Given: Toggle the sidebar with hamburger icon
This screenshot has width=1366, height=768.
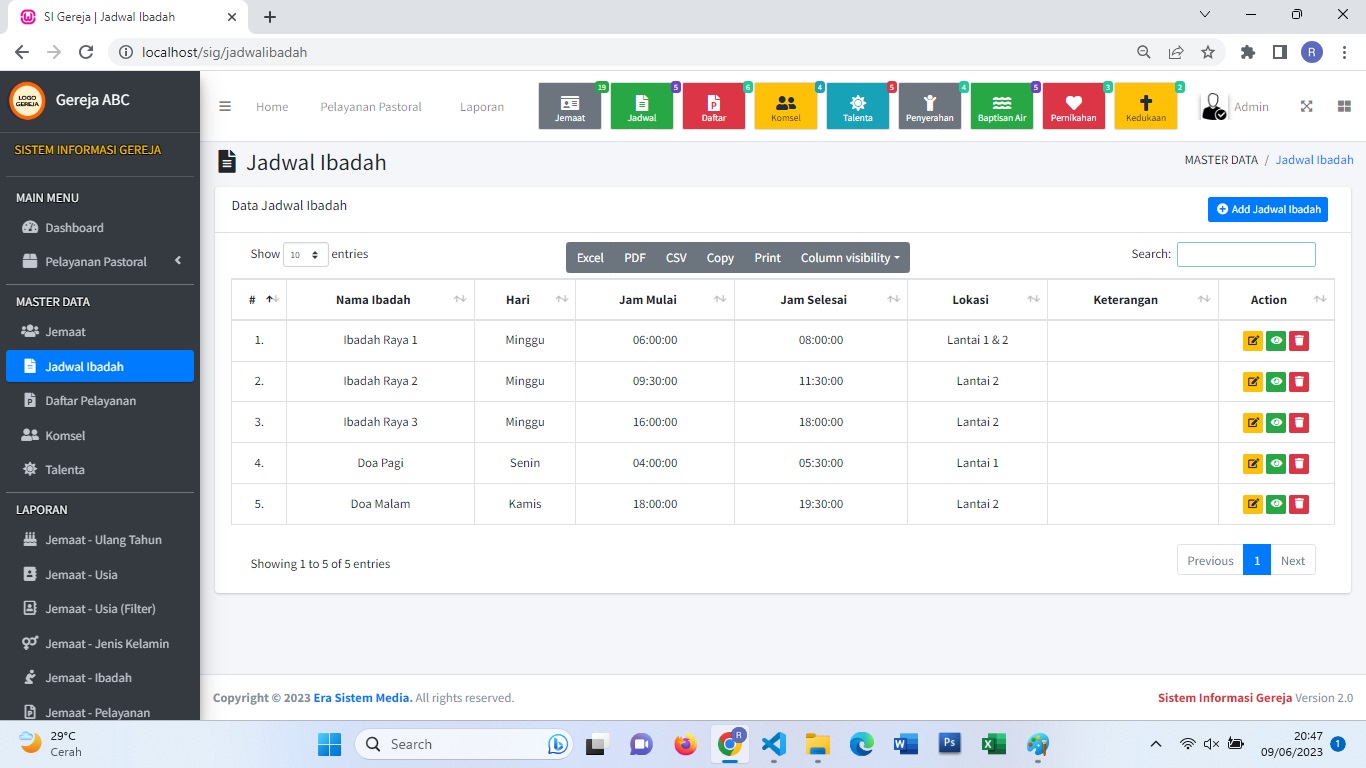Looking at the screenshot, I should coord(225,107).
